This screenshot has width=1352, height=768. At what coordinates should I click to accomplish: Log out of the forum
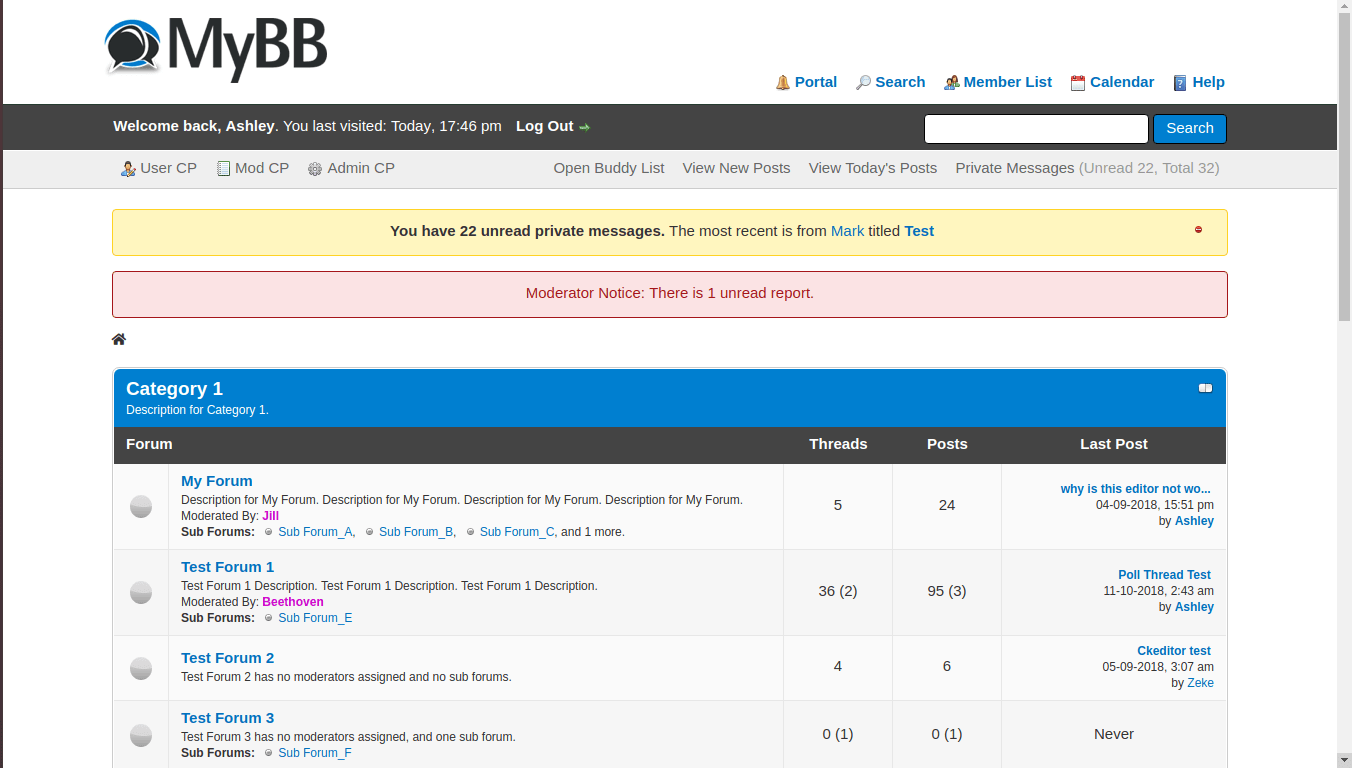[x=545, y=126]
